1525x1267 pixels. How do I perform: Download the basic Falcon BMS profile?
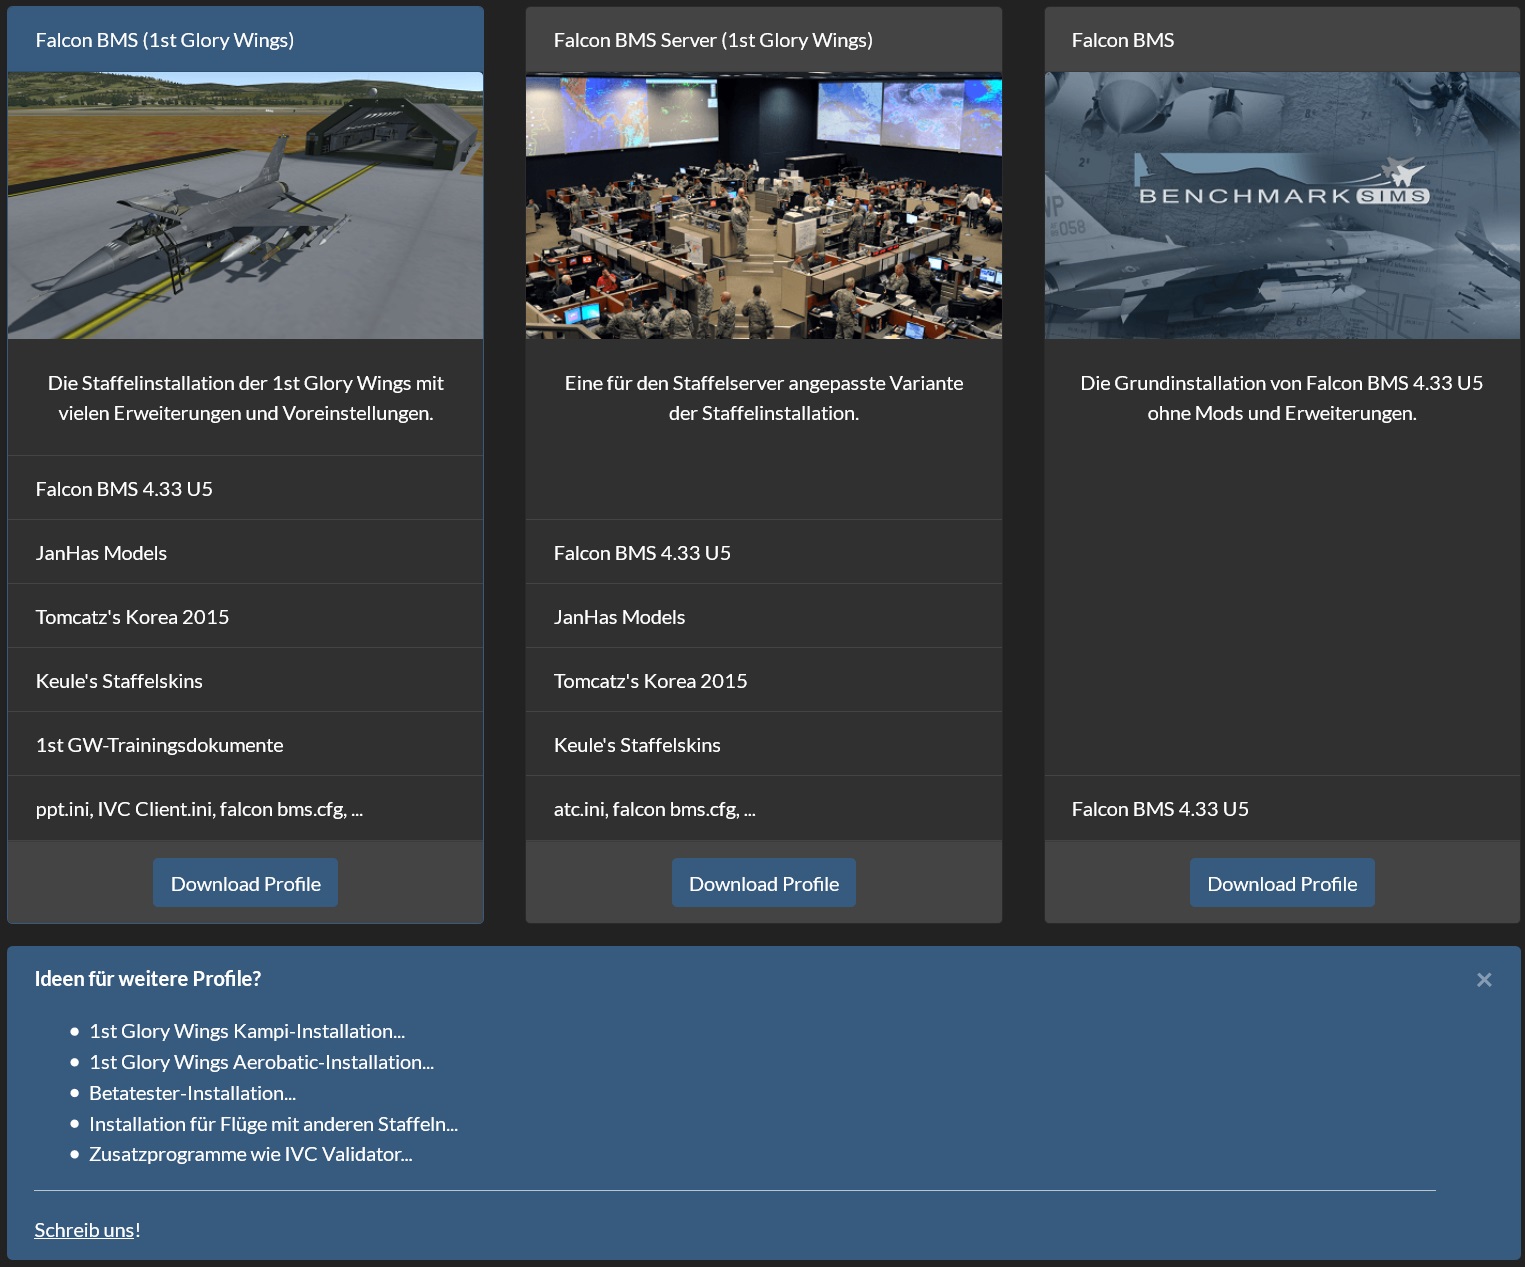coord(1282,883)
